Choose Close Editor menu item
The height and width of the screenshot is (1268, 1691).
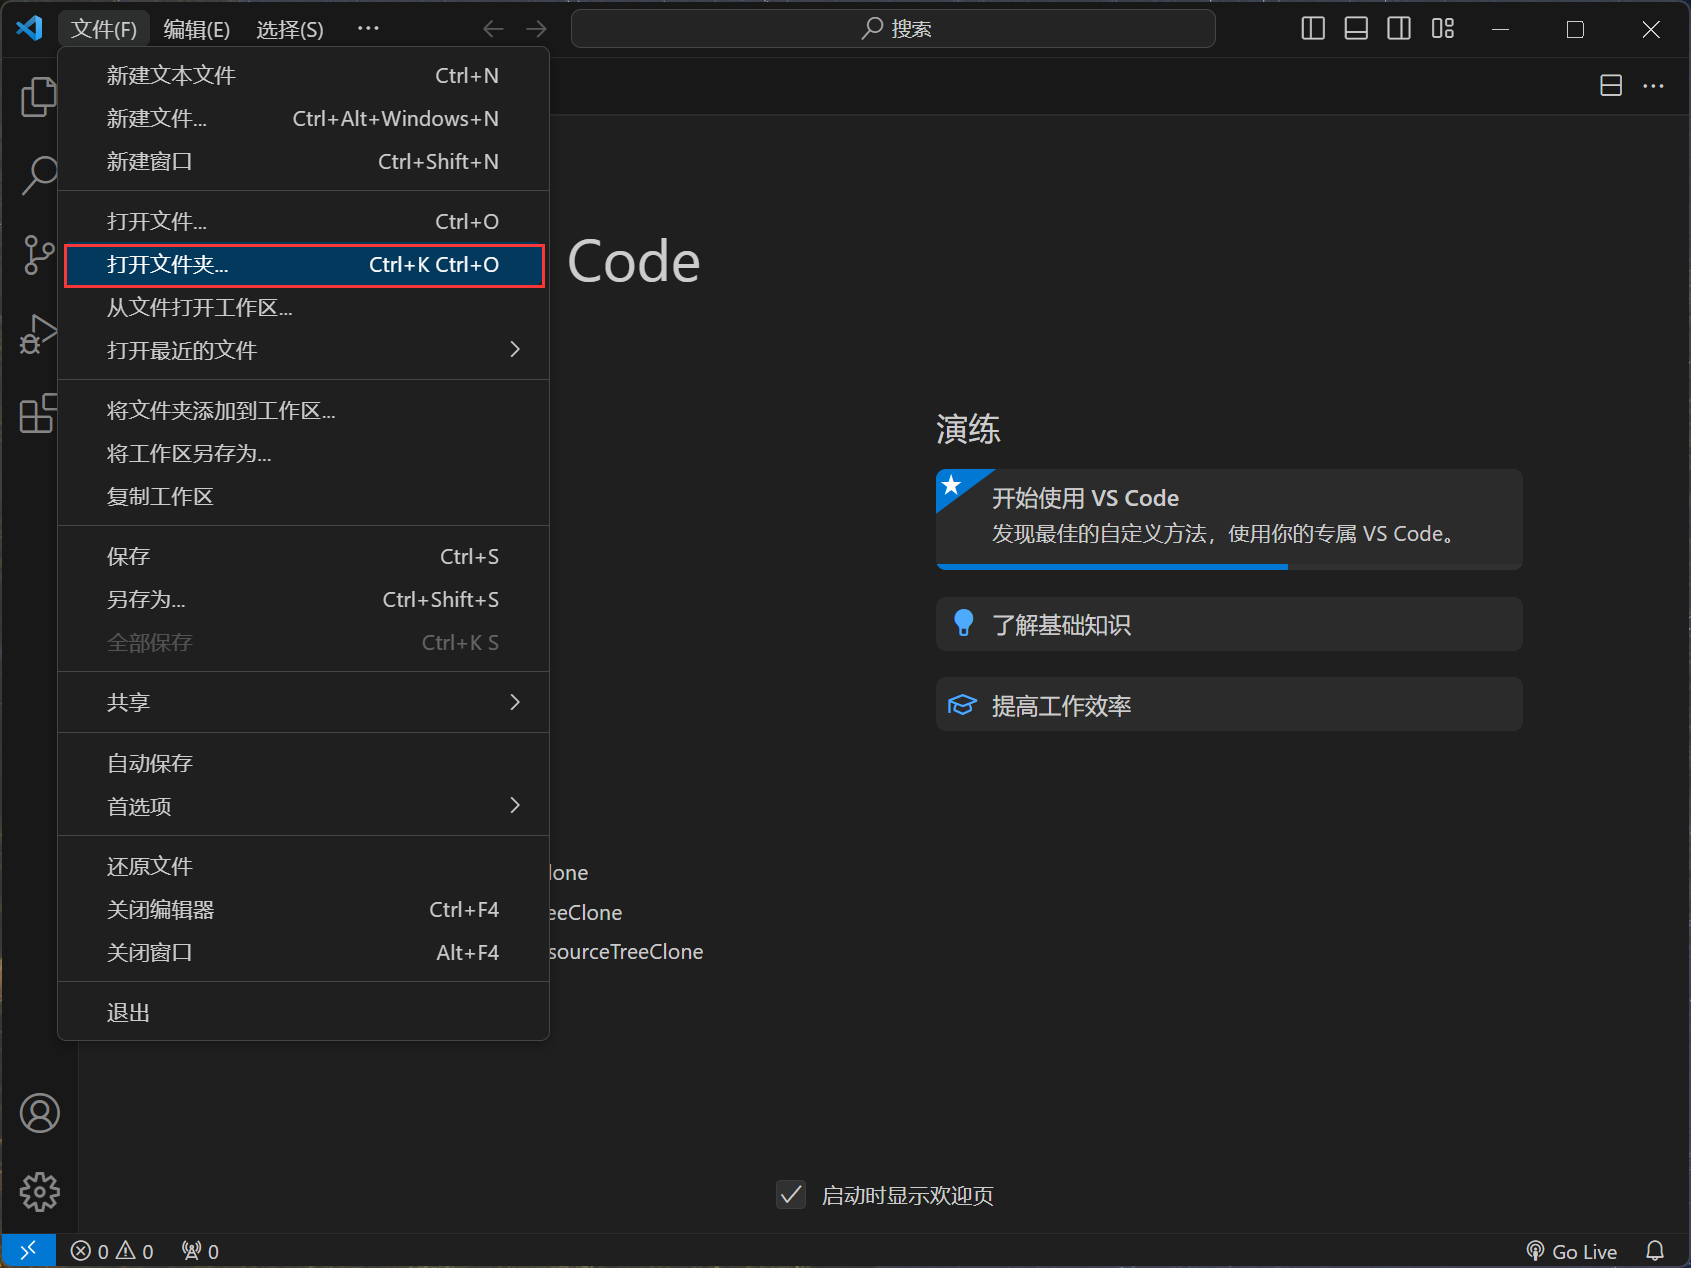[304, 909]
